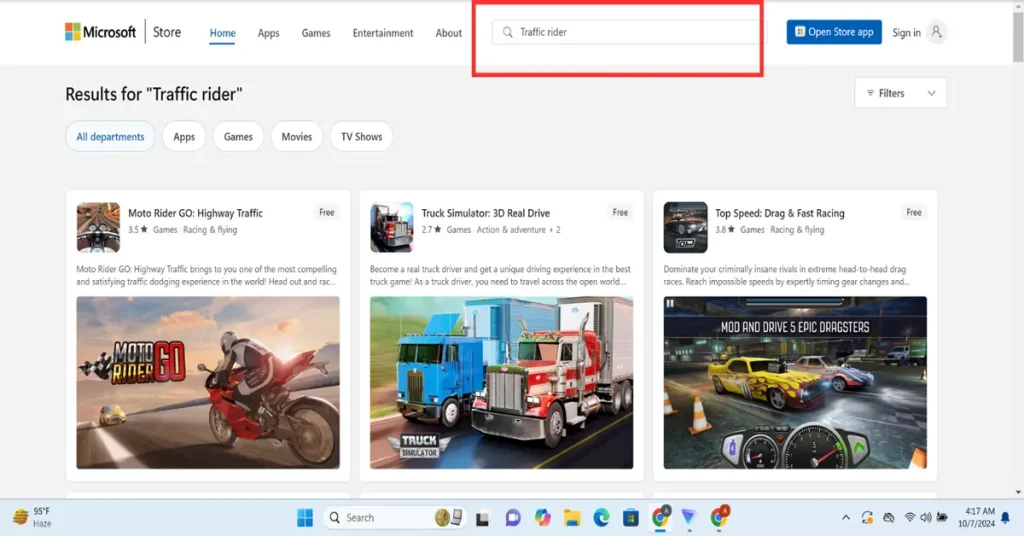
Task: Expand the Filters dropdown
Action: pos(900,93)
